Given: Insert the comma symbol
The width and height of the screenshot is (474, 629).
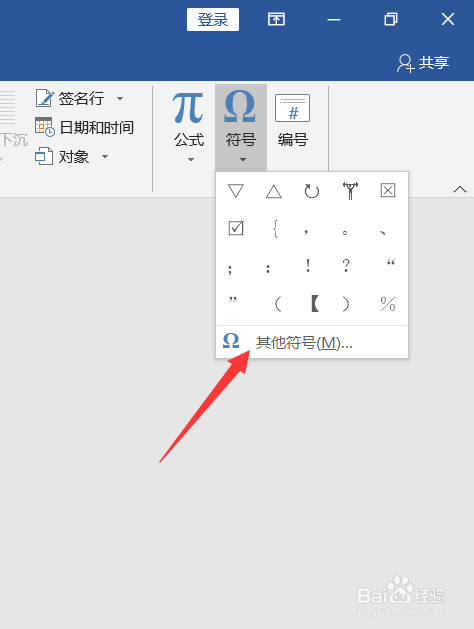Looking at the screenshot, I should coord(306,231).
